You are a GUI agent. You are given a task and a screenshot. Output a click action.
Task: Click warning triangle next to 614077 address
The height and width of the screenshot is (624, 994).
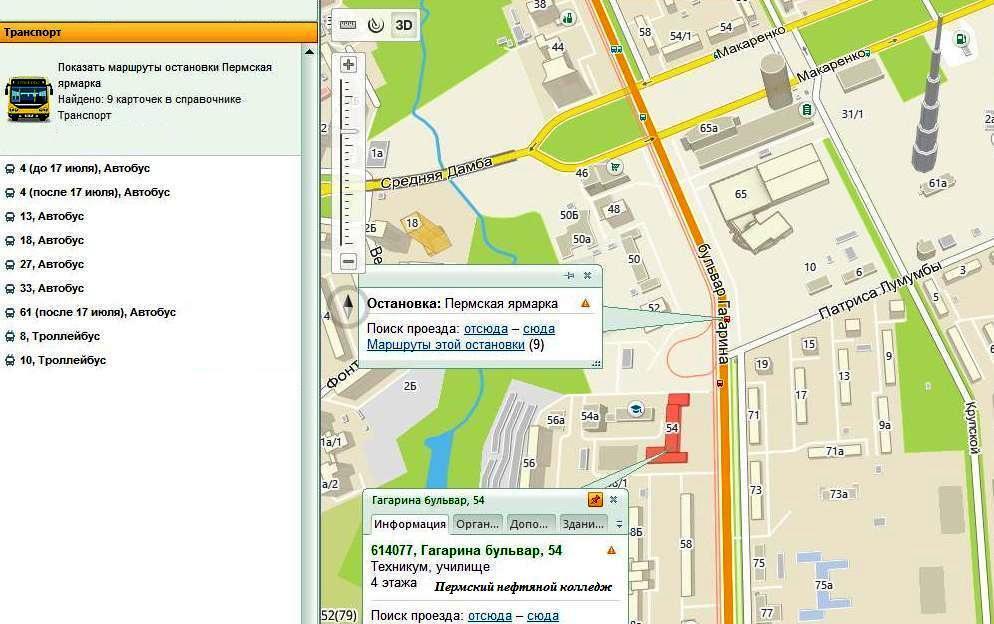tap(611, 550)
